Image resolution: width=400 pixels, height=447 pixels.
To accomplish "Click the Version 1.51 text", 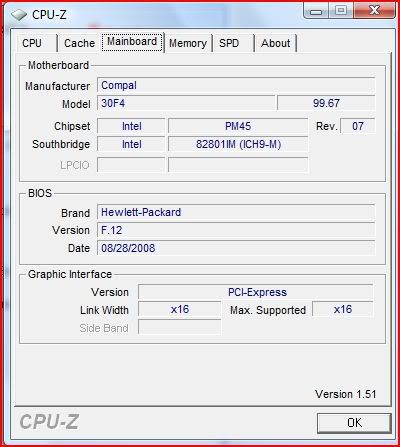I will [x=346, y=394].
